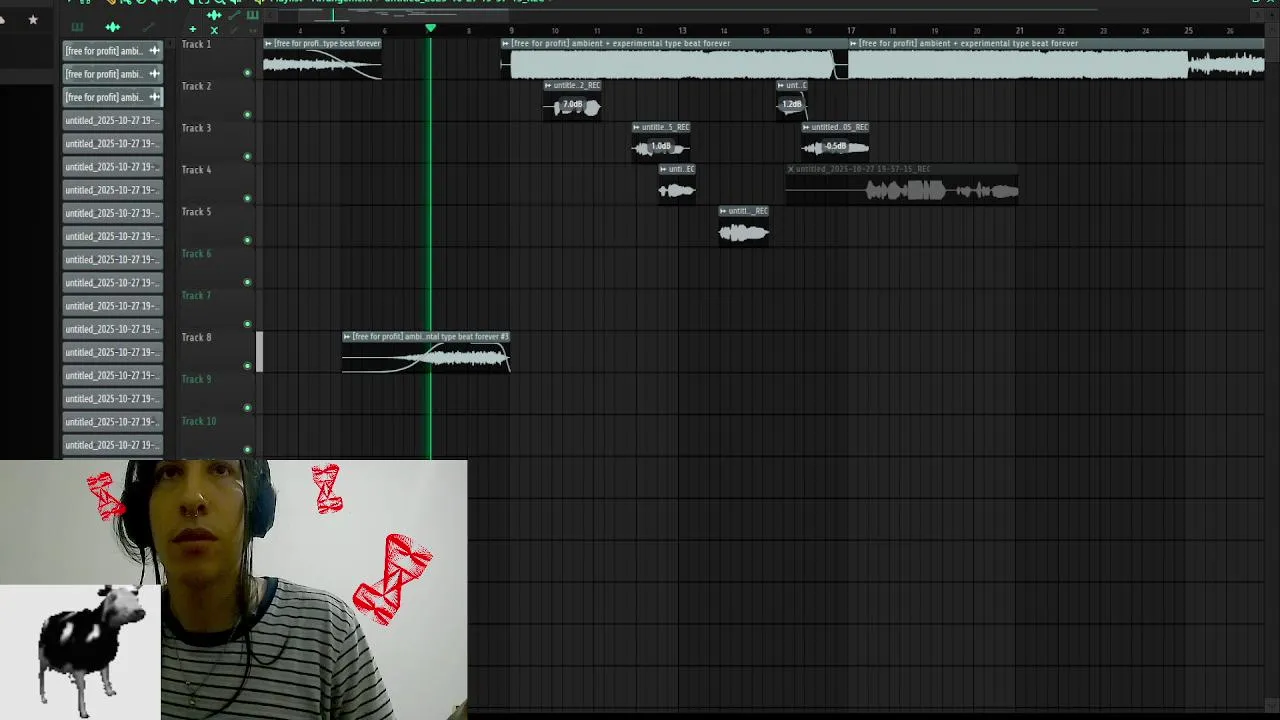This screenshot has height=720, width=1280.
Task: Mute Track 1 with its green dot
Action: click(x=248, y=73)
